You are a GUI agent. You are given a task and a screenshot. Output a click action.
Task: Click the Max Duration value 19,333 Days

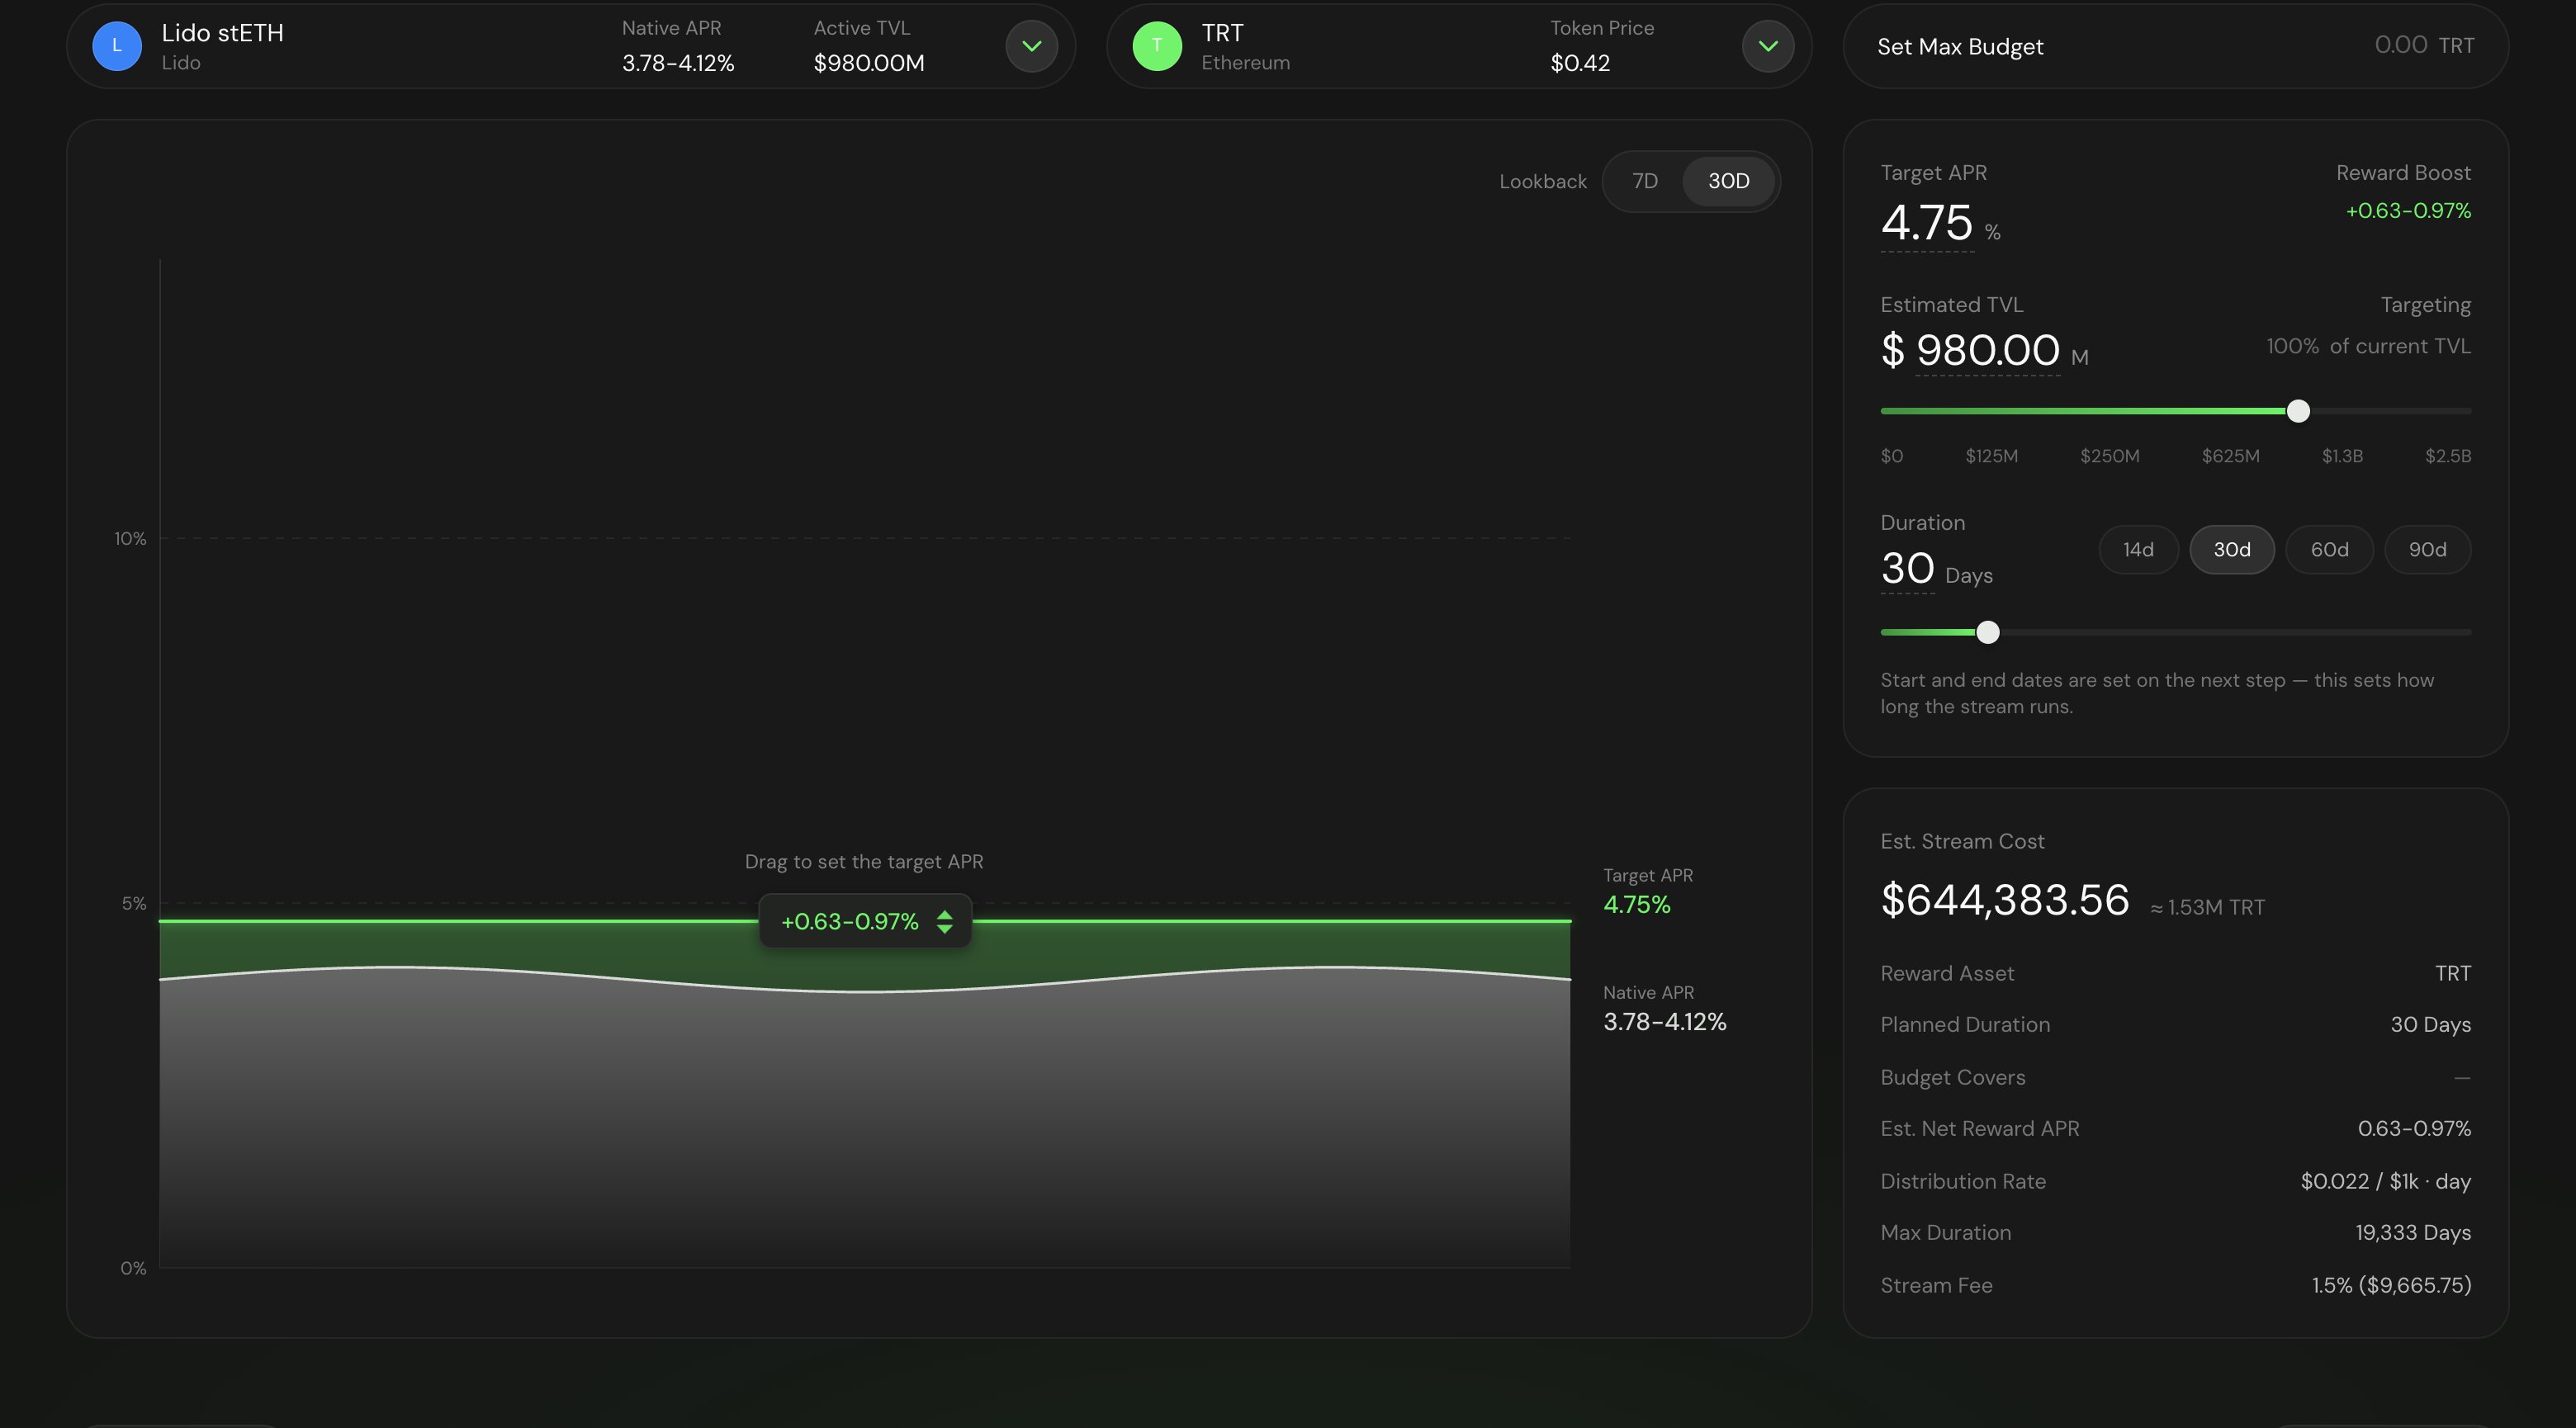click(x=2413, y=1233)
